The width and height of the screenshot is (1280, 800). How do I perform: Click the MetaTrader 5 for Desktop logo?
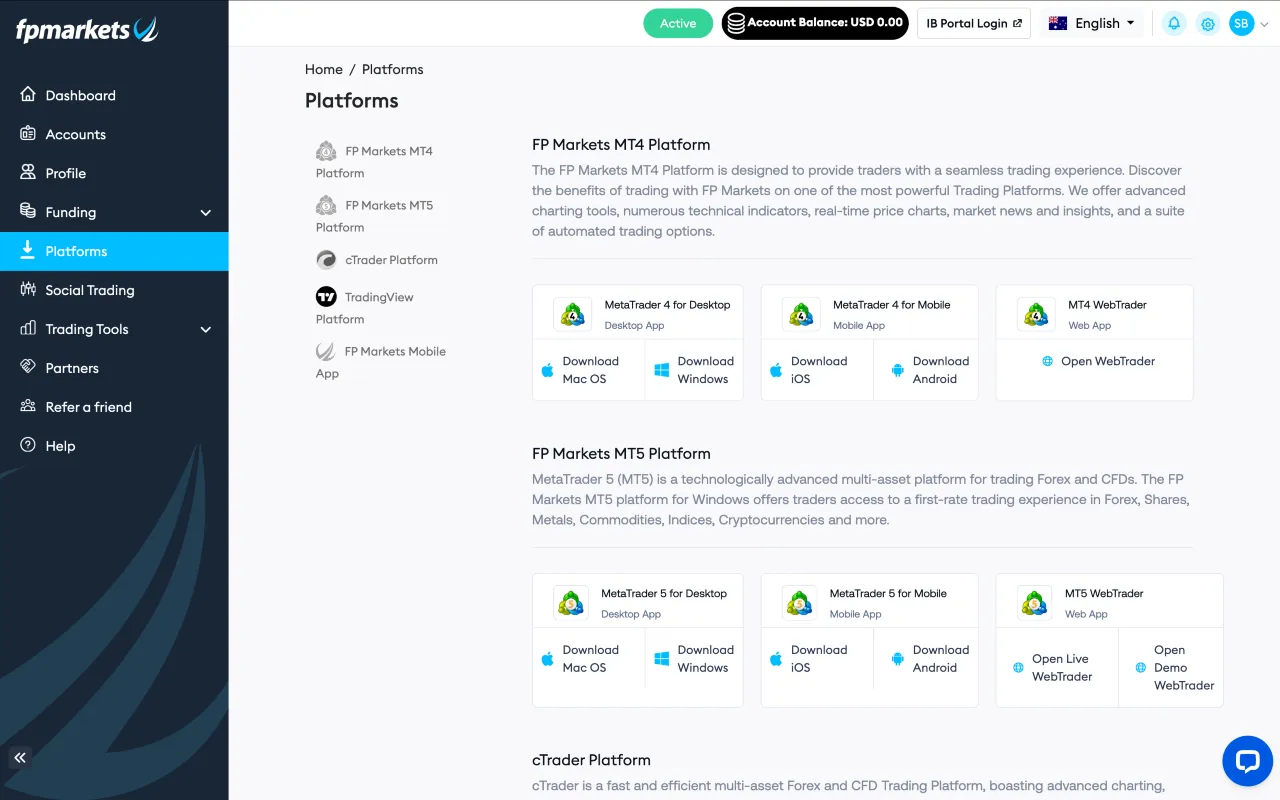(x=571, y=602)
